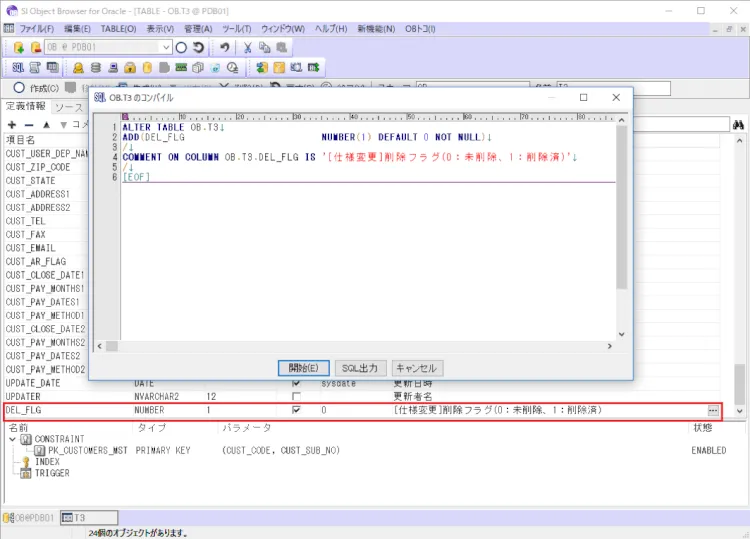750x539 pixels.
Task: Open the ツール(T) menu
Action: pyautogui.click(x=237, y=29)
